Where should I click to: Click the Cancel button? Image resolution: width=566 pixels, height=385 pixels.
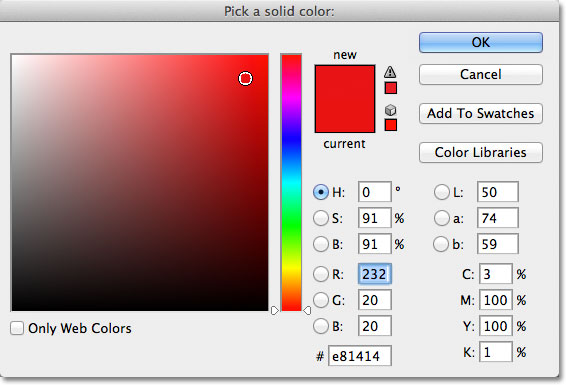coord(481,74)
